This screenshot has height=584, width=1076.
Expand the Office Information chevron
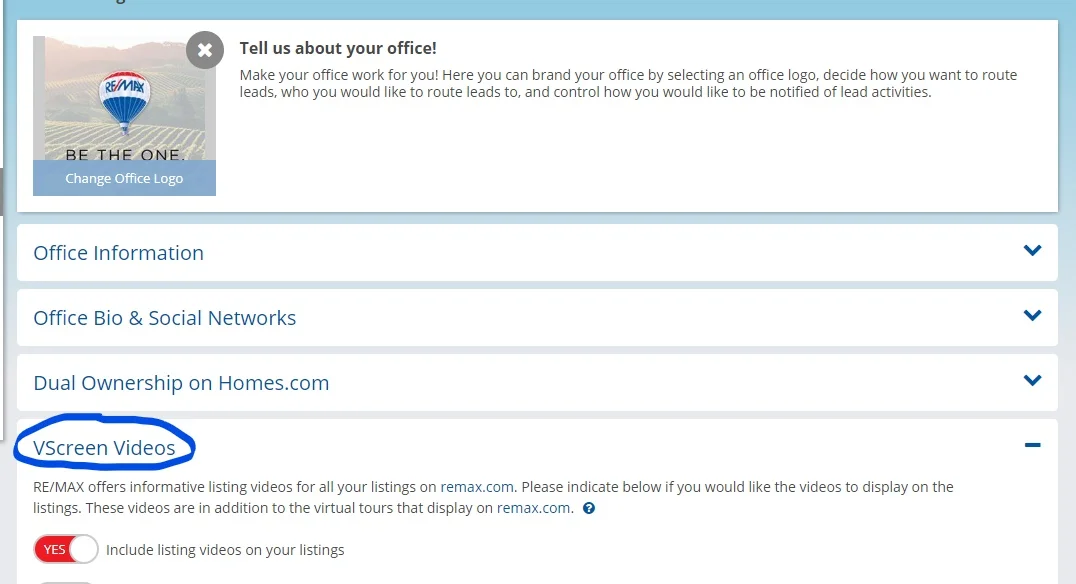(1032, 250)
